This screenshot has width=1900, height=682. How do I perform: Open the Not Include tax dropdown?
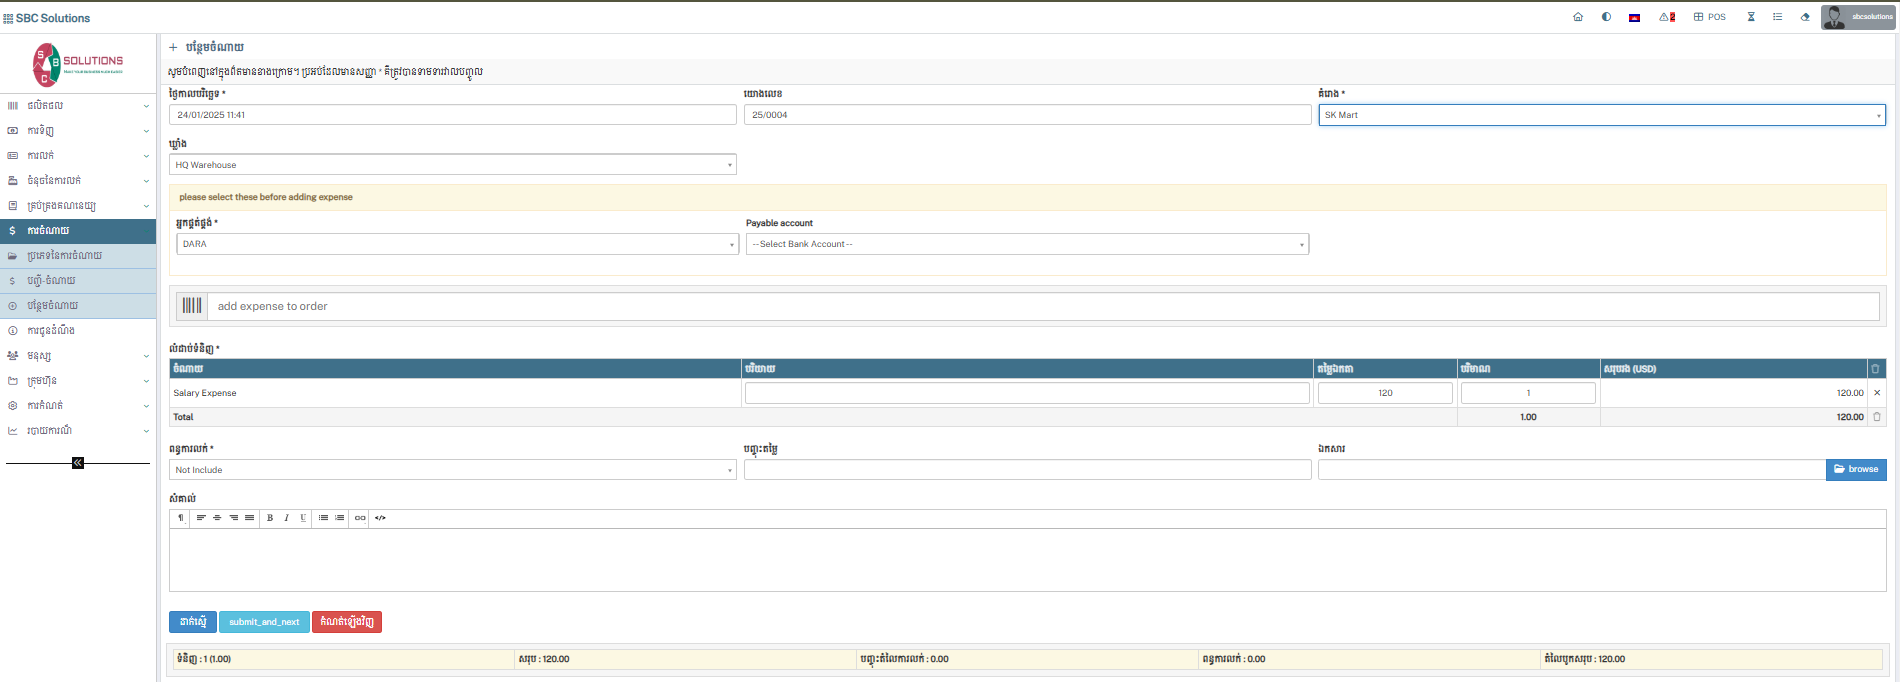tap(453, 470)
